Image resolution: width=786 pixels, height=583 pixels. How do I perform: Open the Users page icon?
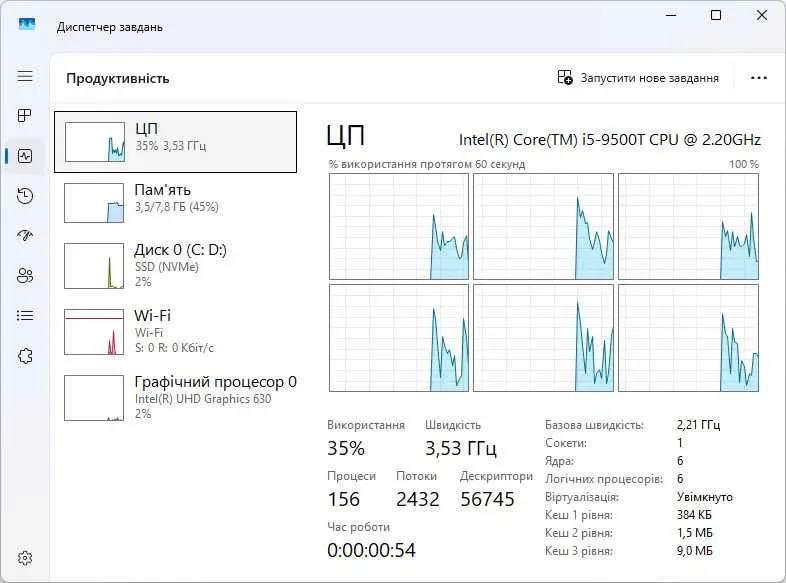click(25, 275)
